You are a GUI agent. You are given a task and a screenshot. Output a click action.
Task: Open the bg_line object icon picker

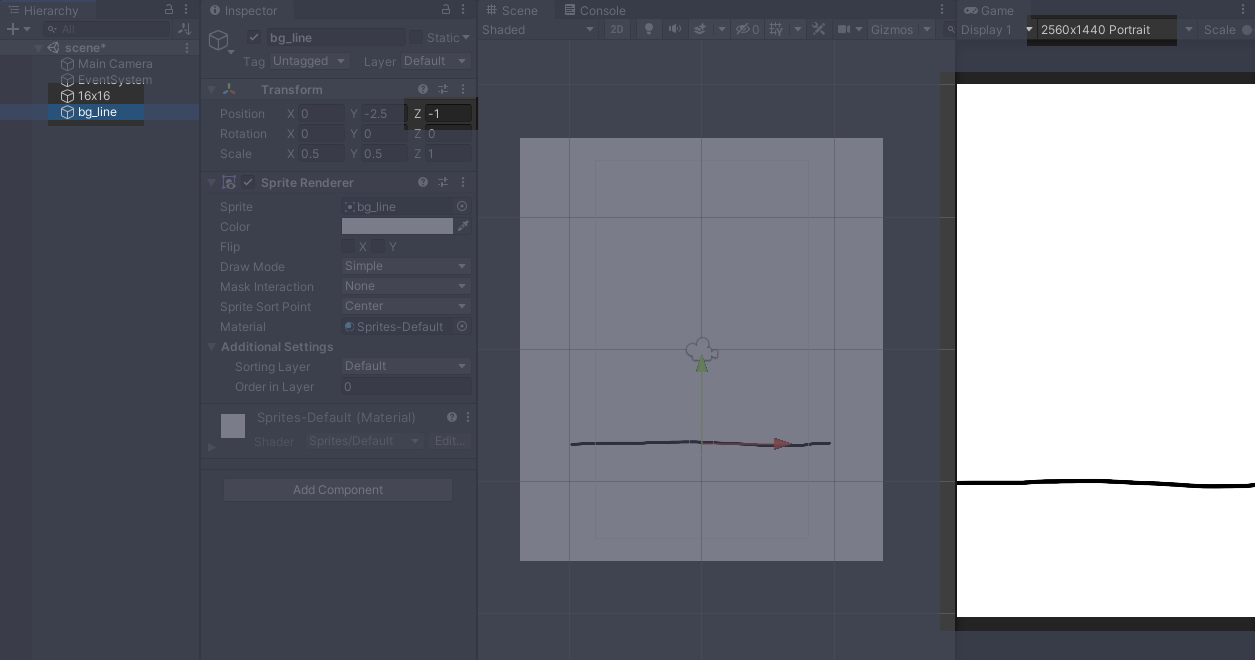221,42
